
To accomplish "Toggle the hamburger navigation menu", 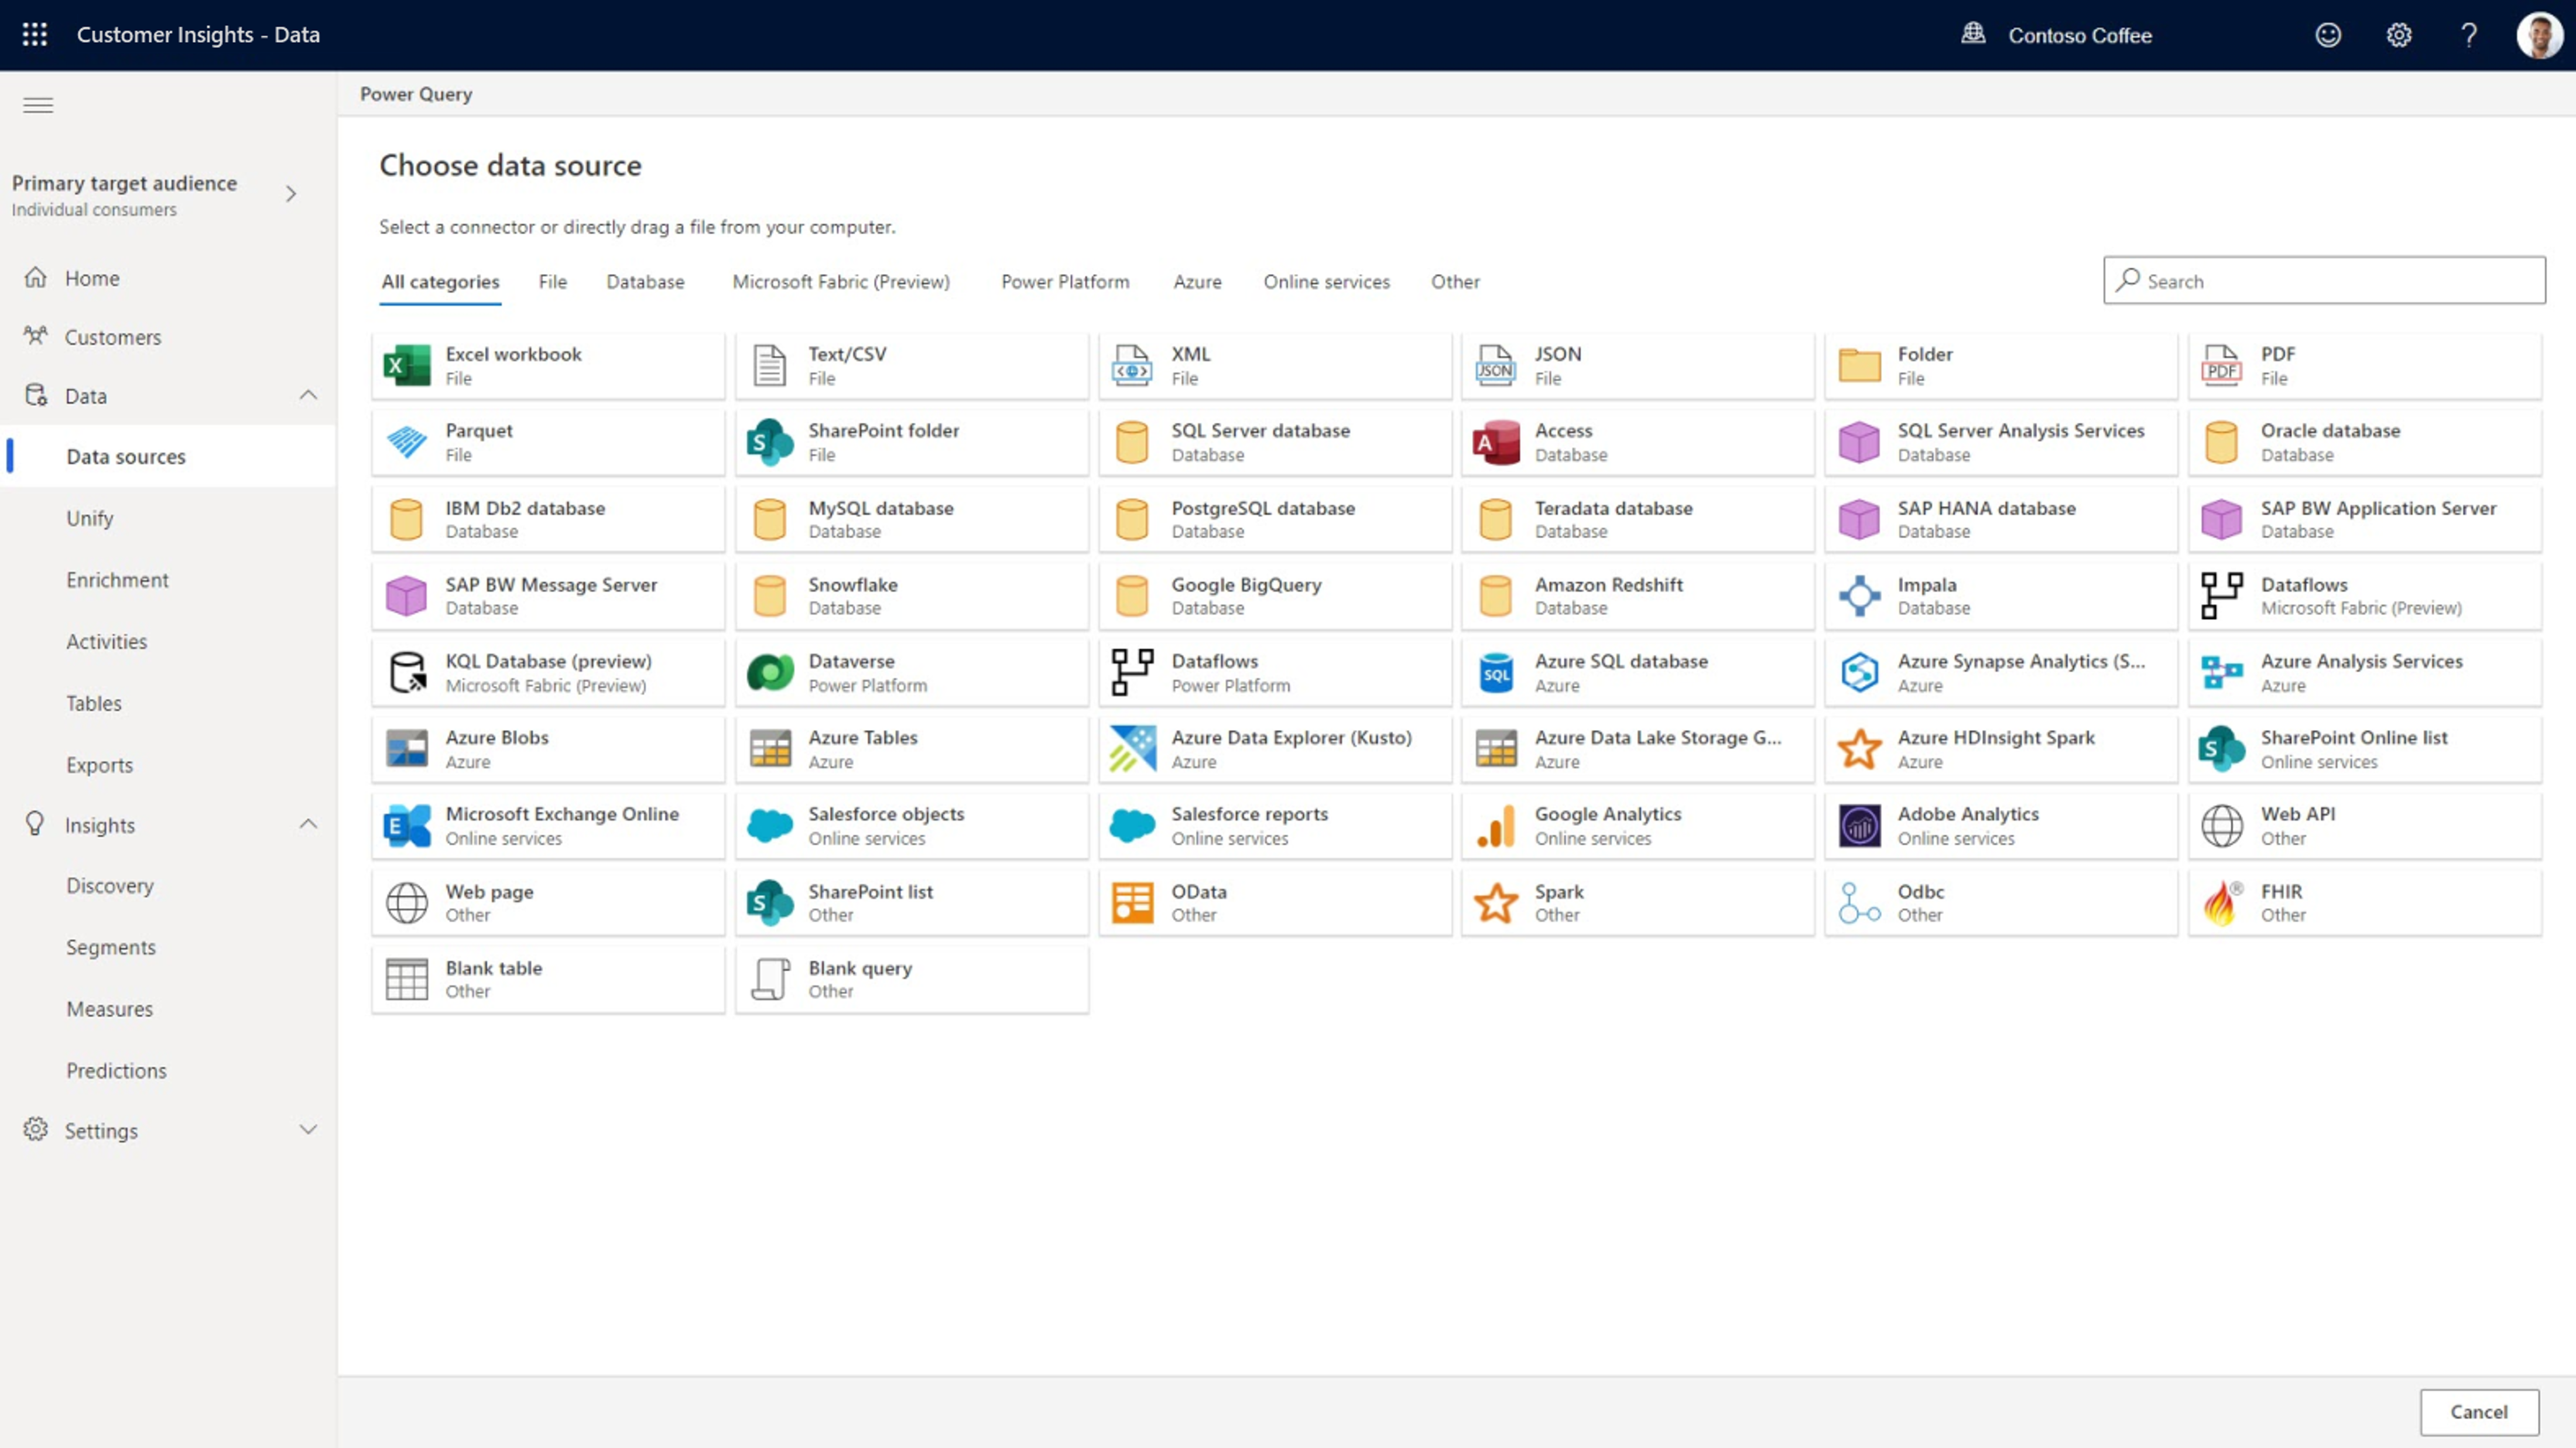I will click(38, 105).
